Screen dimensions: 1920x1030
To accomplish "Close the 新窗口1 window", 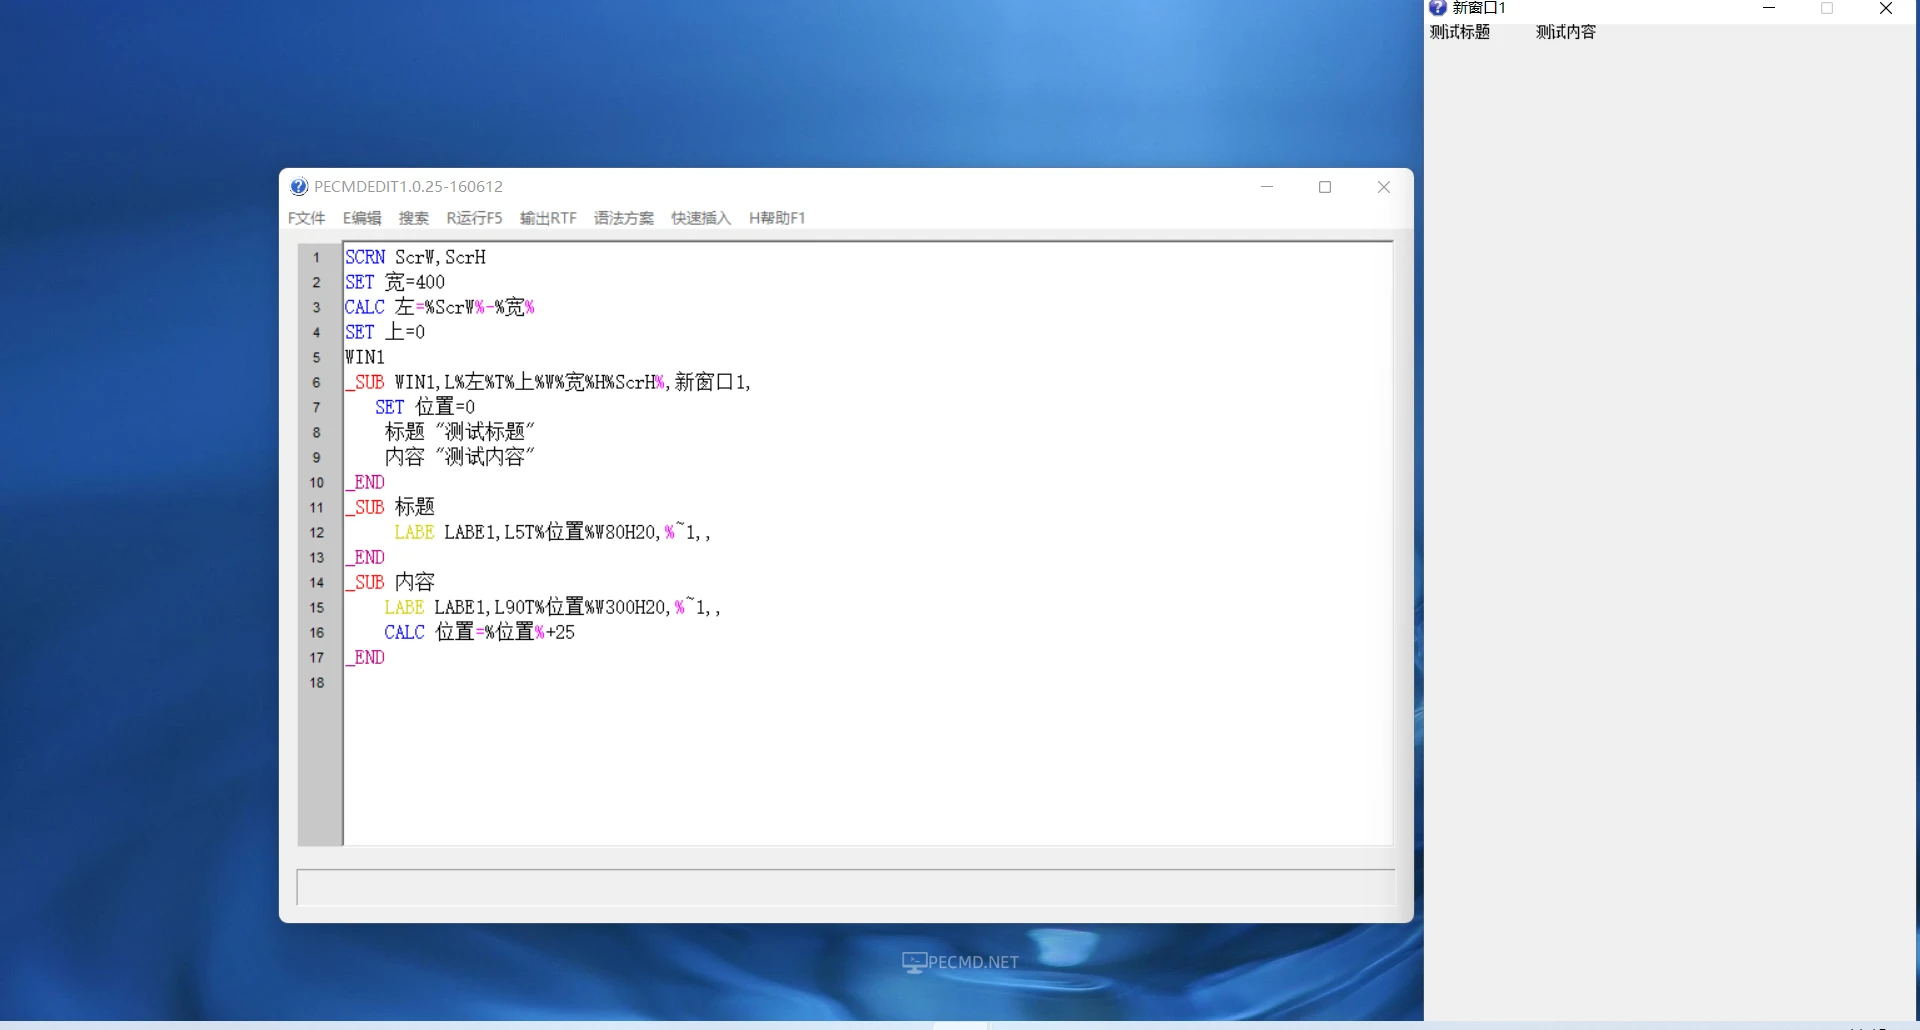I will [1886, 8].
